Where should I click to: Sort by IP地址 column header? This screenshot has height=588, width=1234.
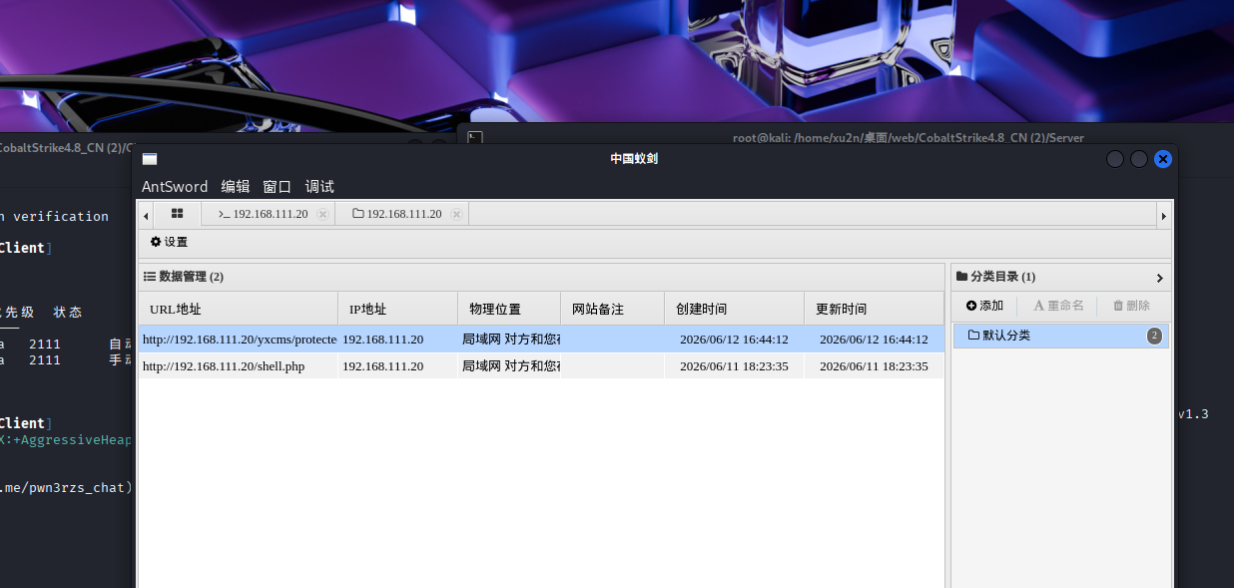tap(398, 309)
